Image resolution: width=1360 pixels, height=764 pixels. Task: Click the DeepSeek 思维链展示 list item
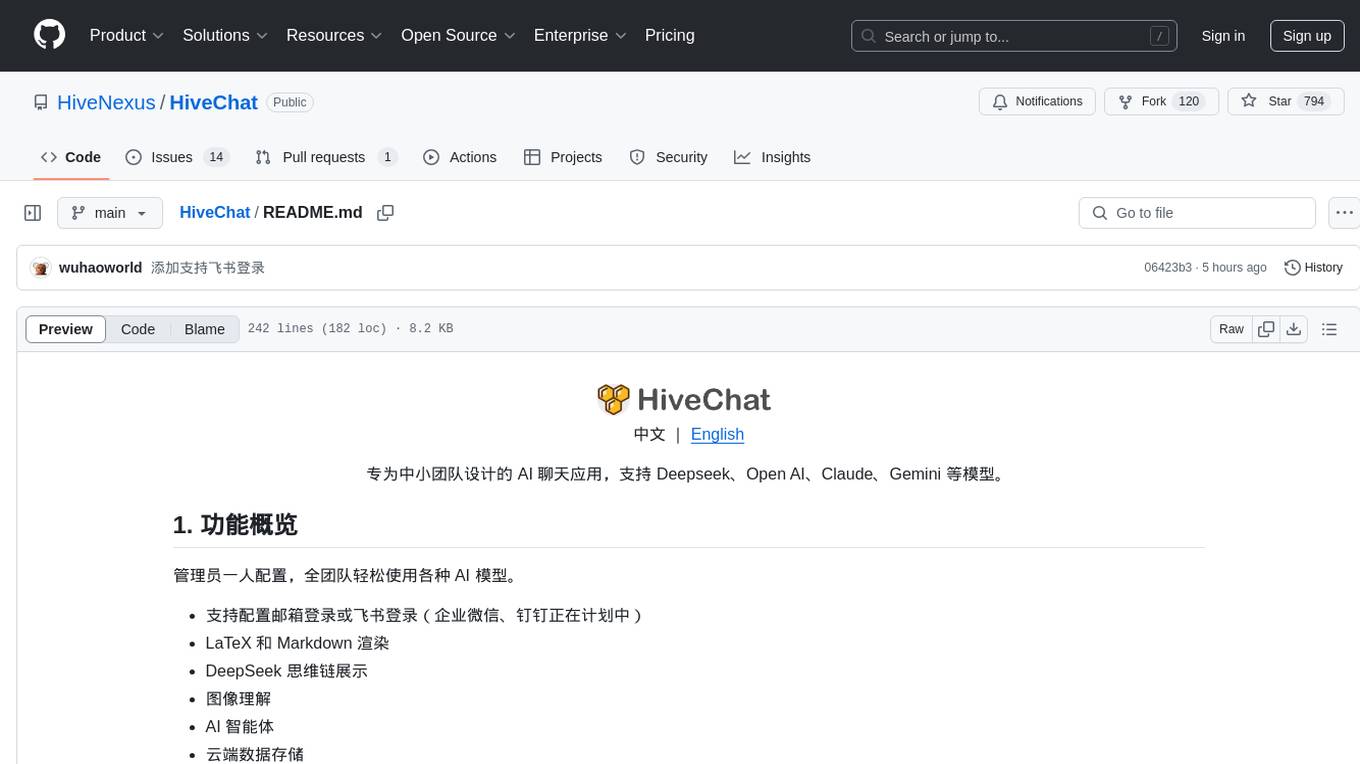click(x=287, y=671)
